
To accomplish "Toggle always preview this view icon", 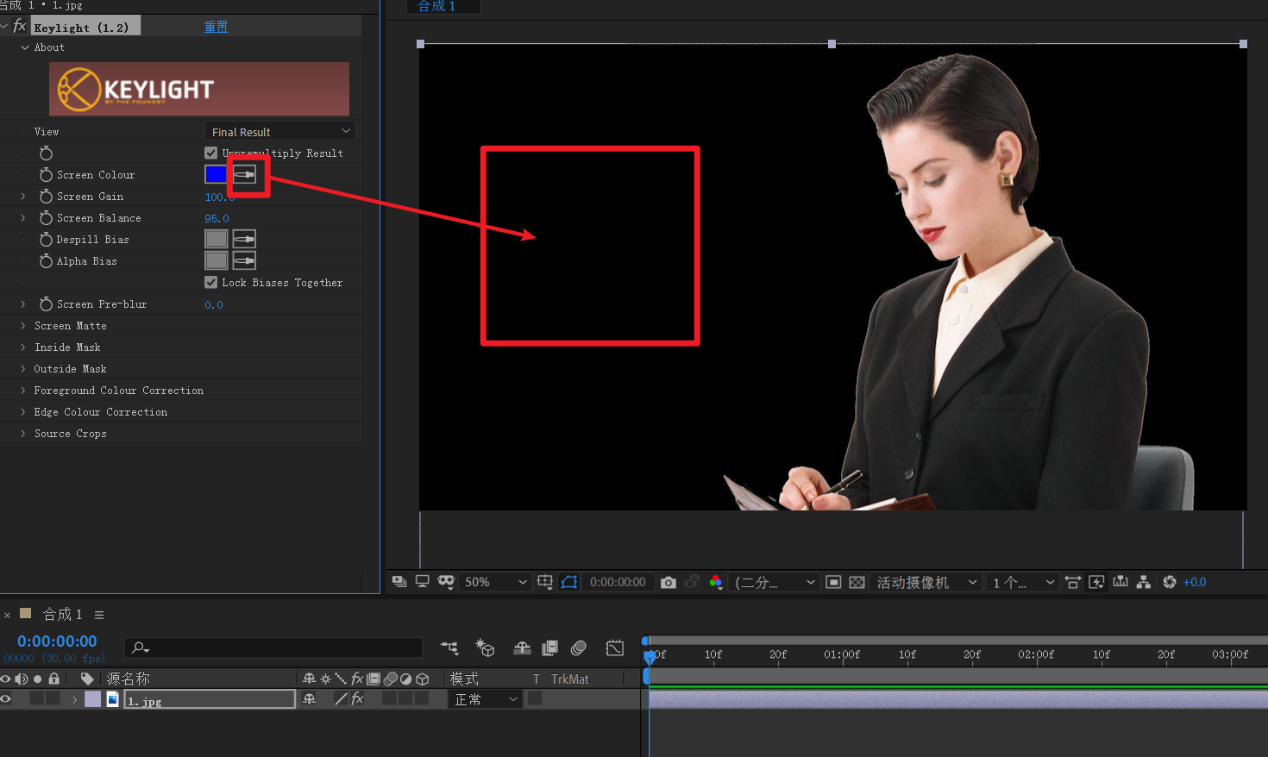I will [x=398, y=582].
